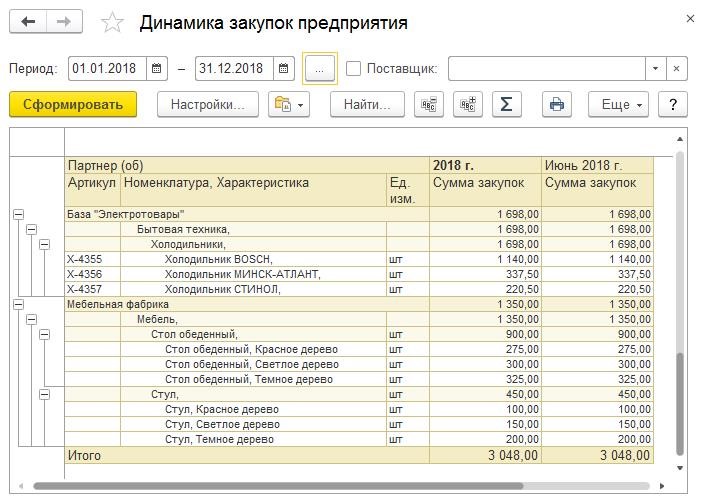Collapse the Мебельная фабрика group

[18, 304]
